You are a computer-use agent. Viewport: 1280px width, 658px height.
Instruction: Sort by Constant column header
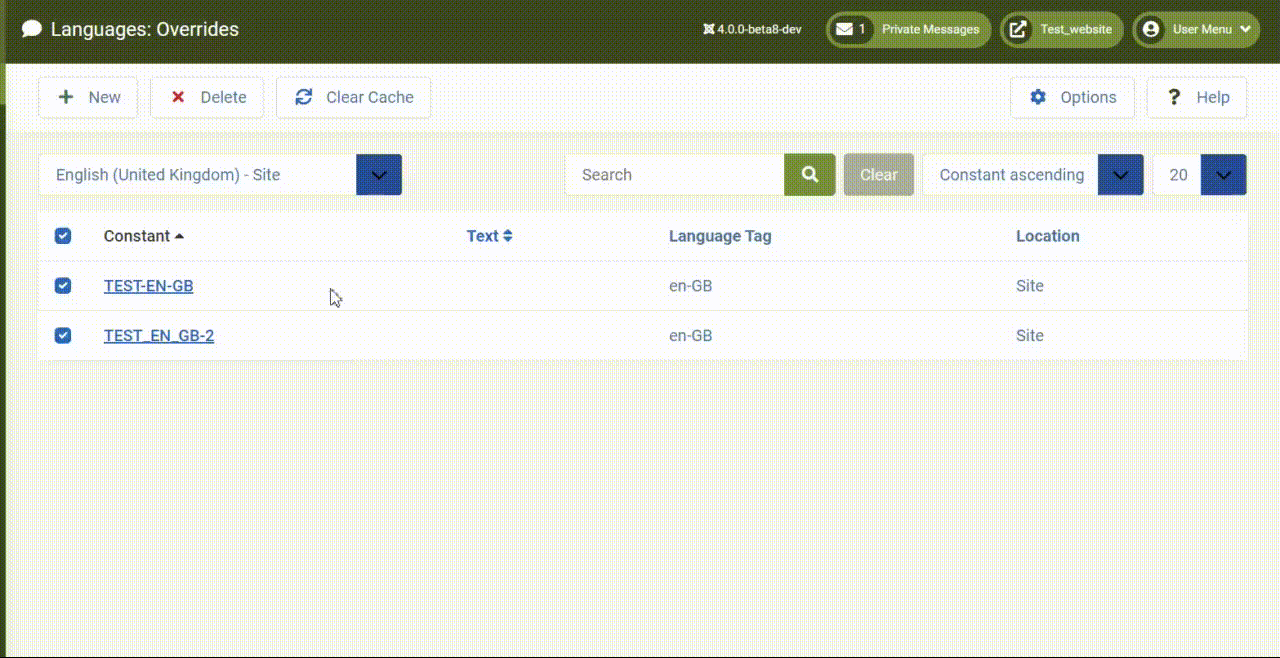tap(144, 236)
